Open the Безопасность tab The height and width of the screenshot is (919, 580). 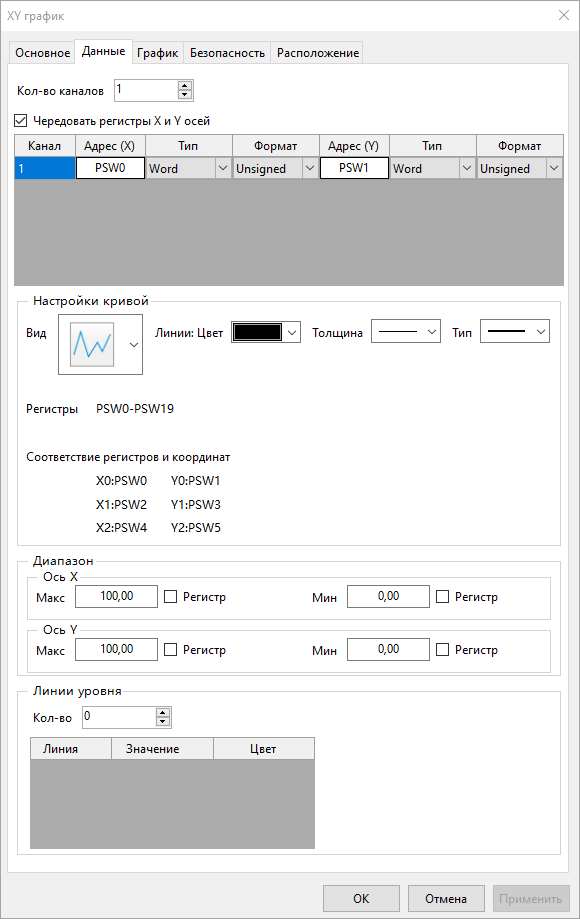227,53
